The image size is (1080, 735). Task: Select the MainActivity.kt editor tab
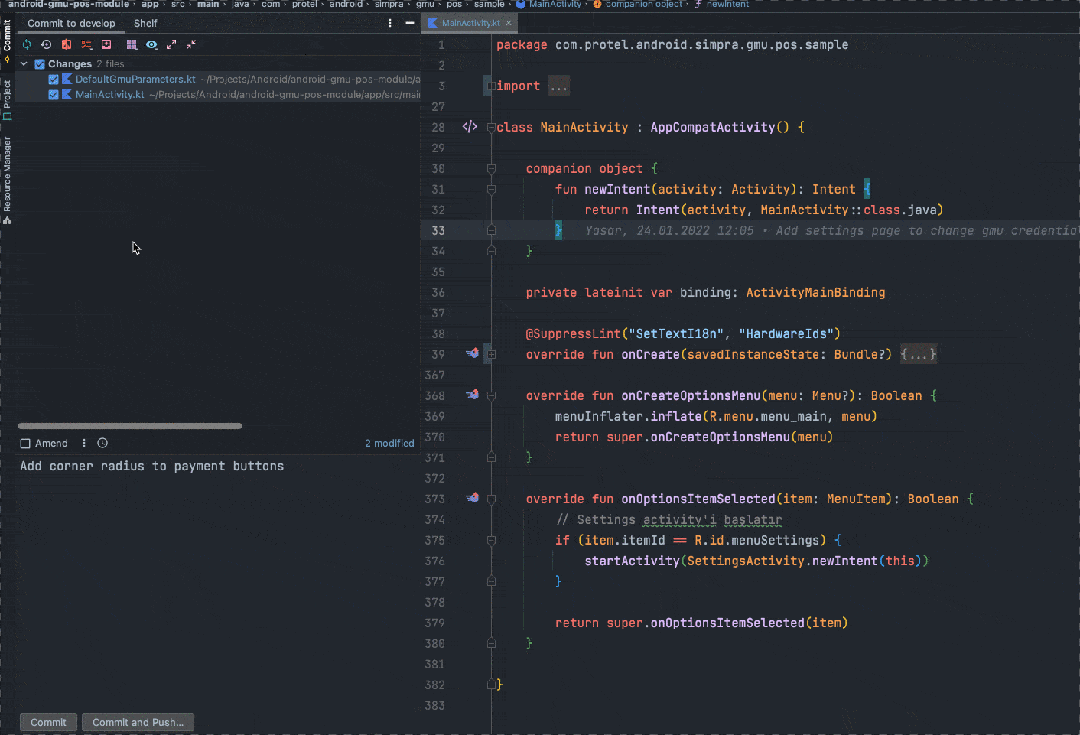470,23
